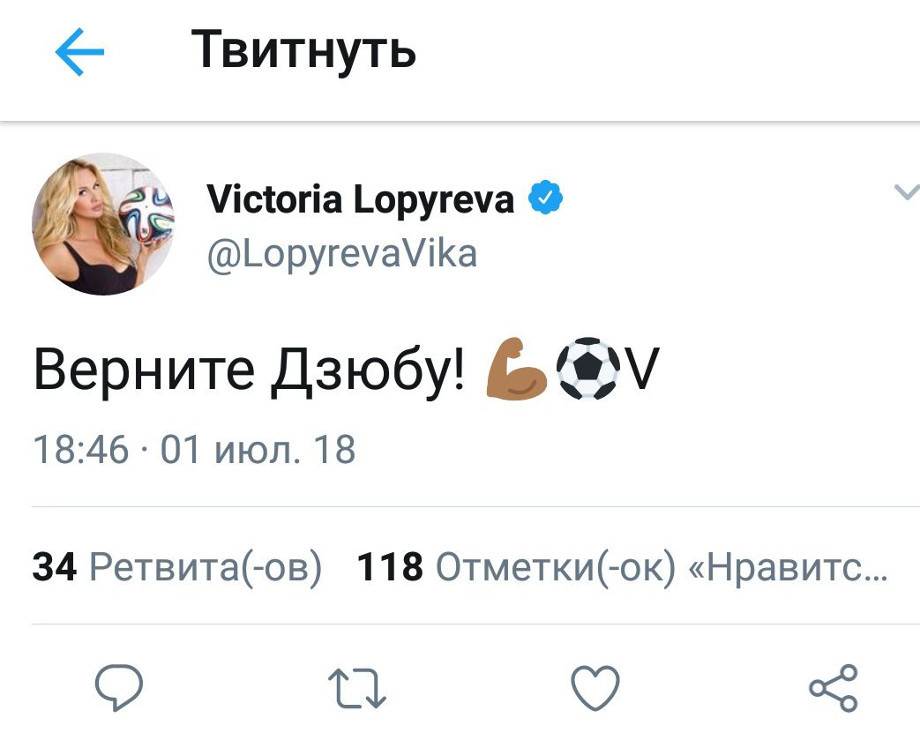View the 118 Отметки «Нравится» list
920x748 pixels.
pyautogui.click(x=520, y=568)
